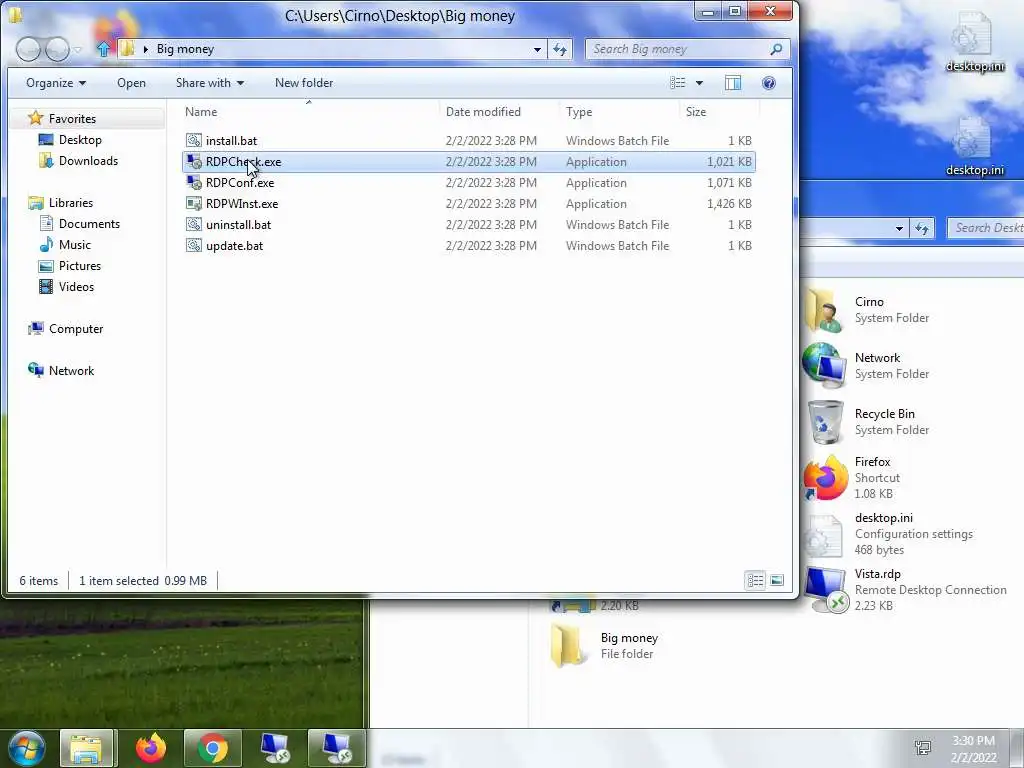Viewport: 1024px width, 768px height.
Task: Launch Chrome from taskbar
Action: point(213,748)
